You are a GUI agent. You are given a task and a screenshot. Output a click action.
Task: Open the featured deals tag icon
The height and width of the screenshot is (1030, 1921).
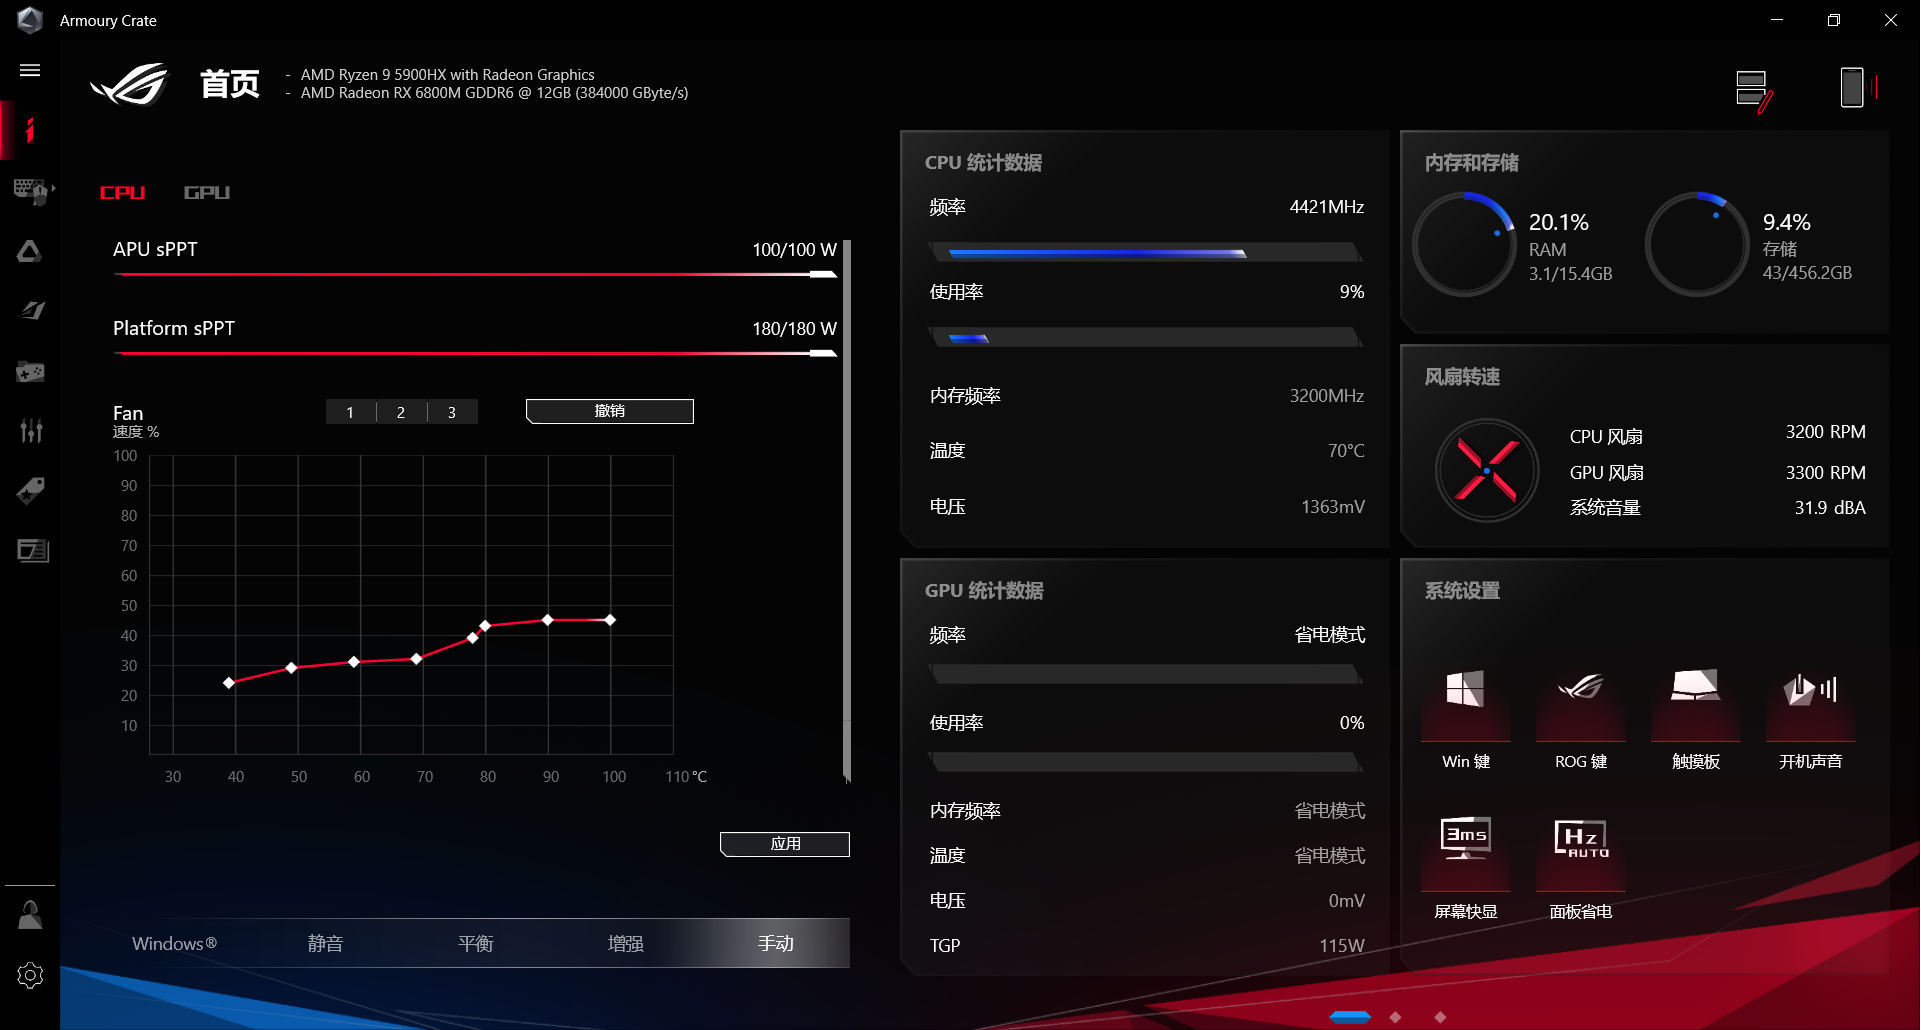(30, 491)
